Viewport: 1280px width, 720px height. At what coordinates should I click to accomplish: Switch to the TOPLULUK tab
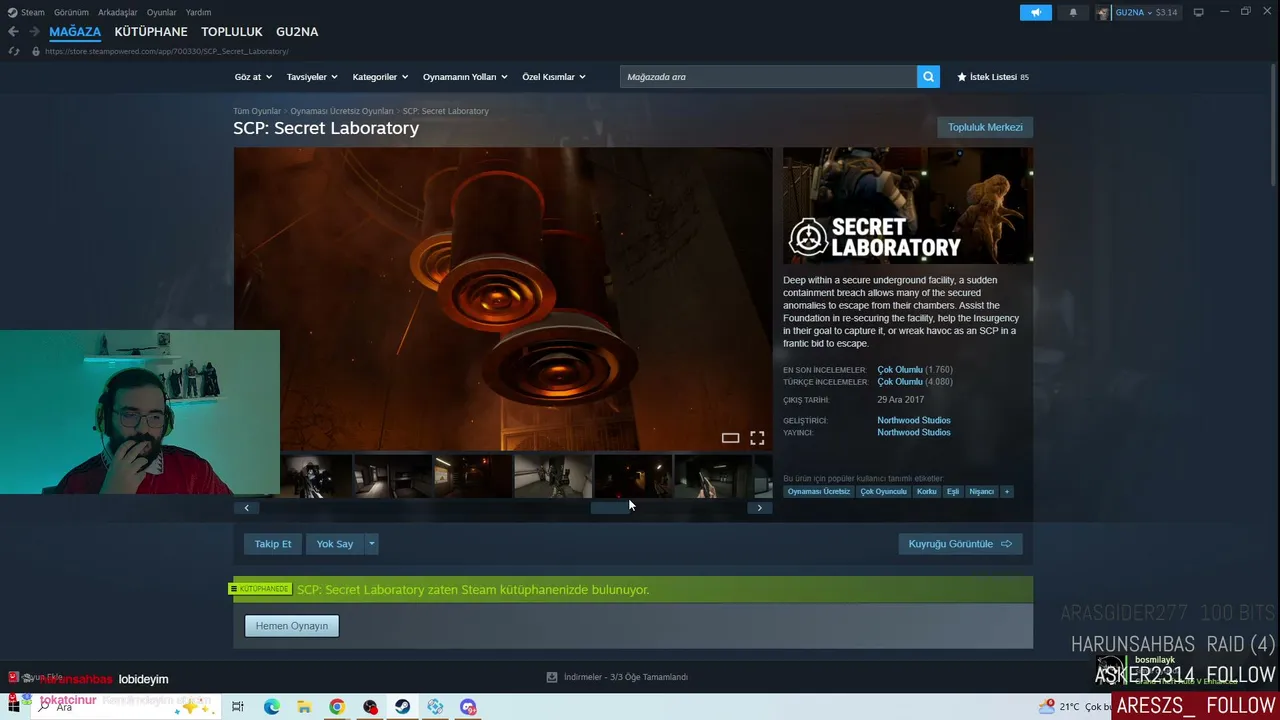click(x=232, y=32)
